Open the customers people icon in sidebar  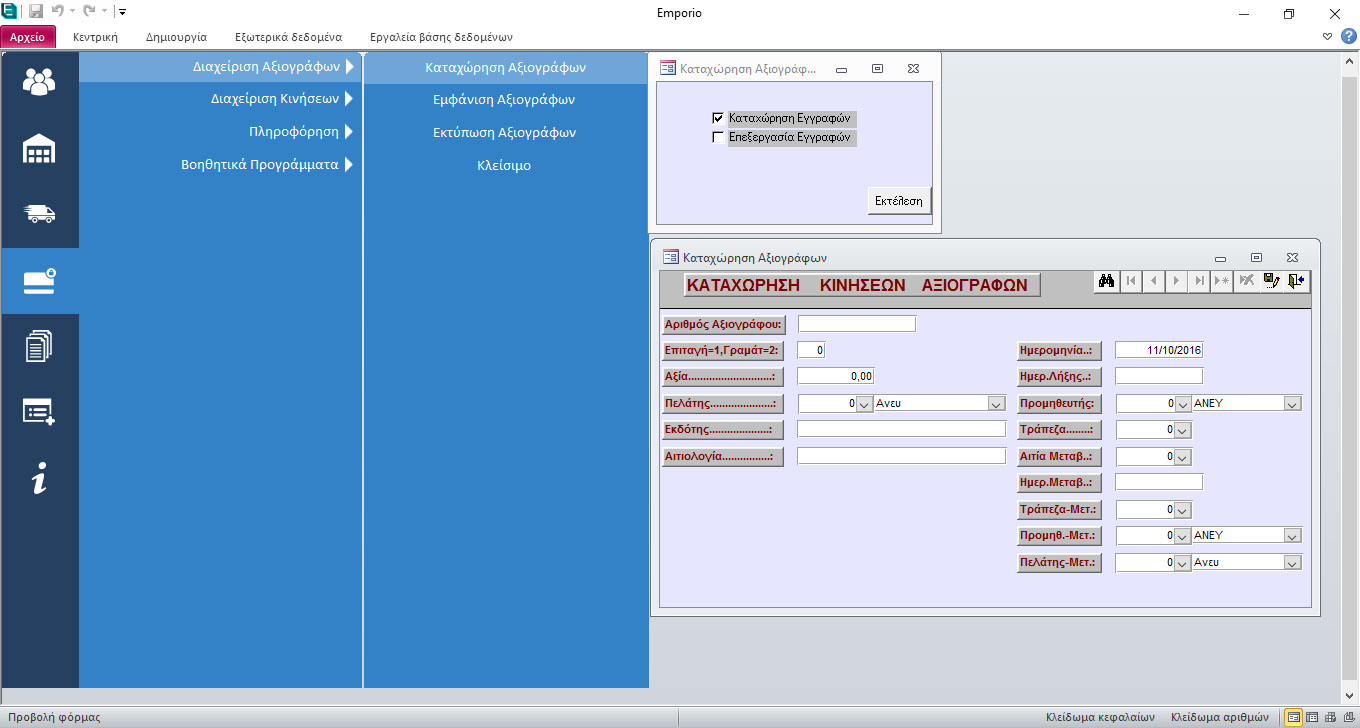39,82
